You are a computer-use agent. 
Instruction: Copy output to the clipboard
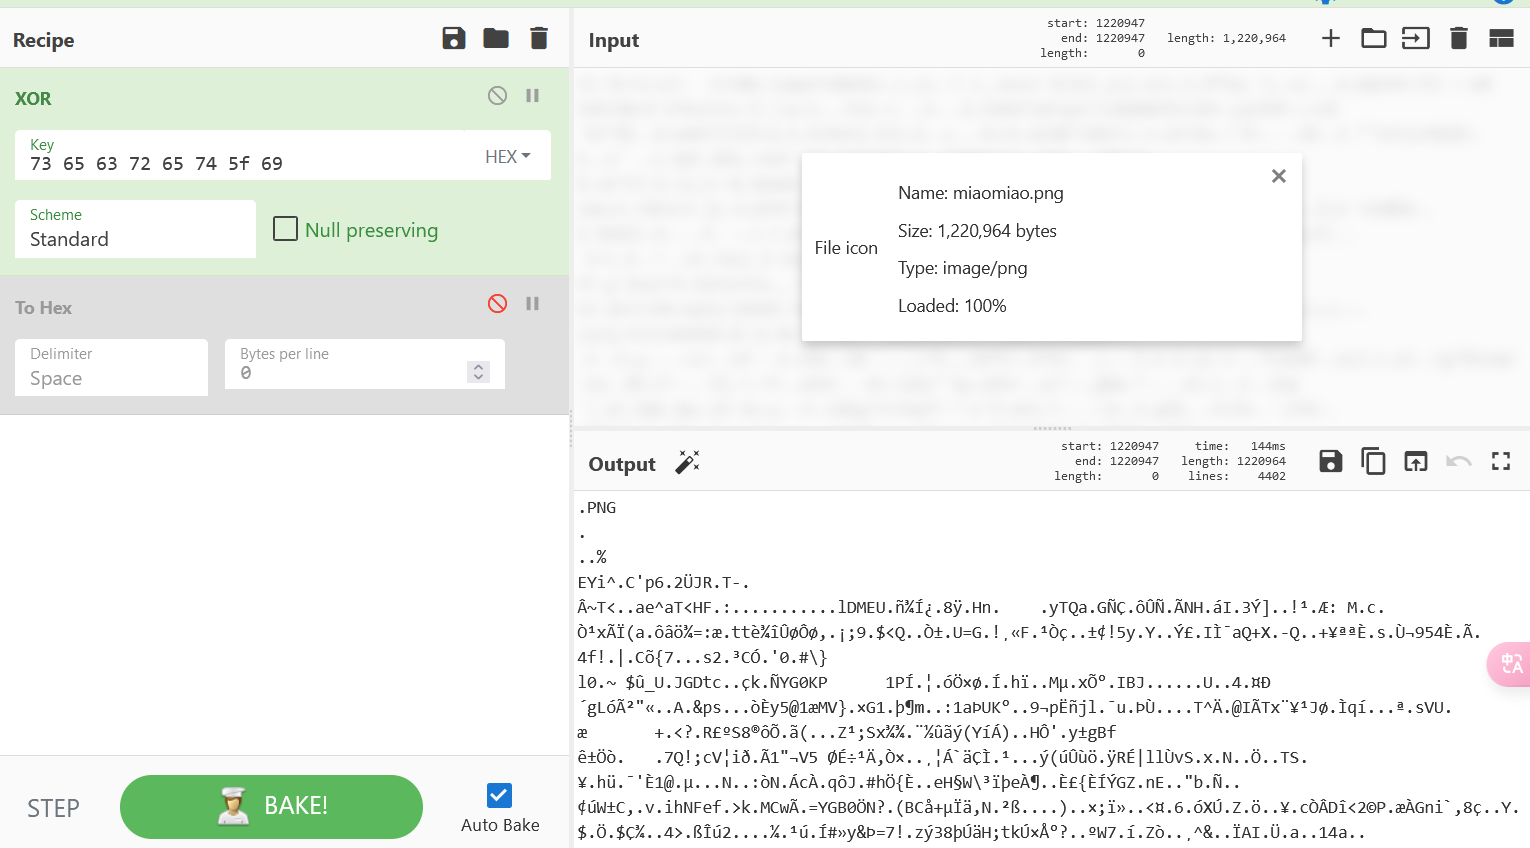point(1373,461)
